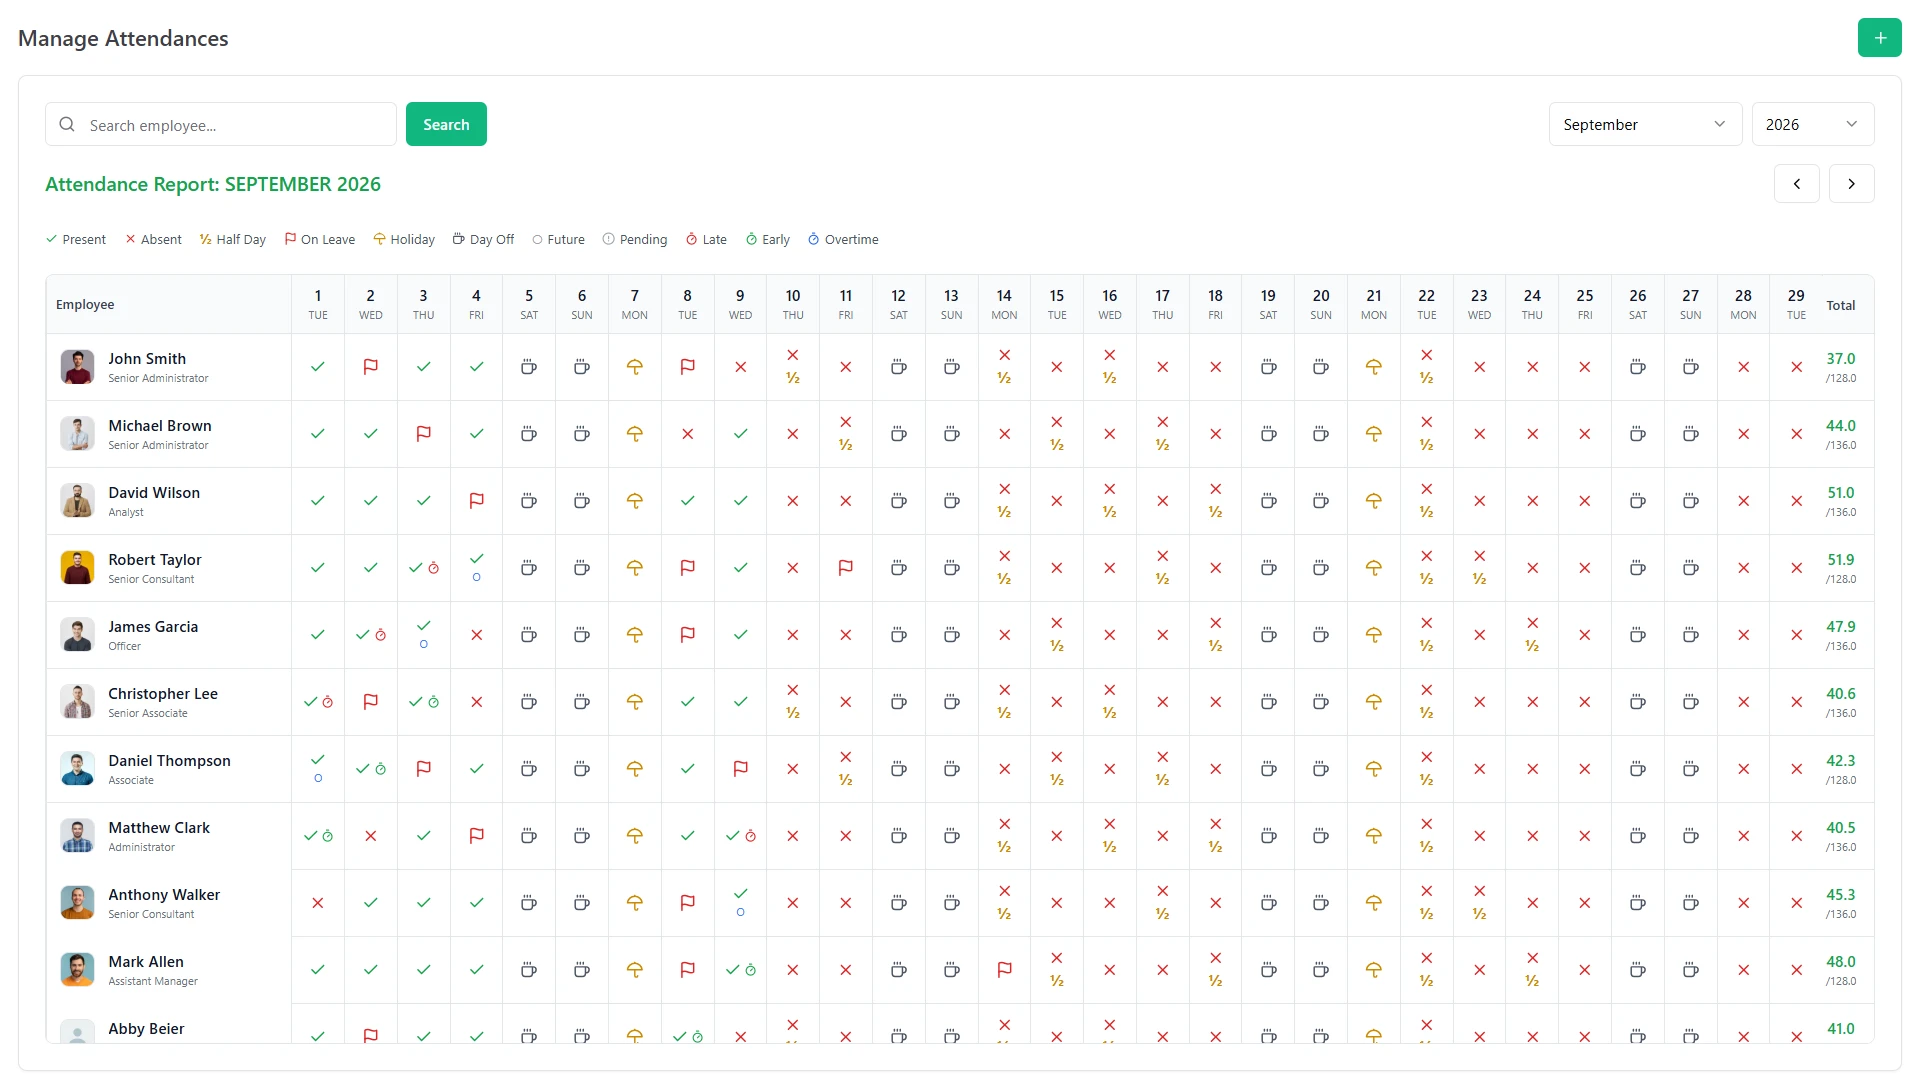The width and height of the screenshot is (1920, 1080).
Task: Click John Smith's half day mark on day 10
Action: pos(793,378)
